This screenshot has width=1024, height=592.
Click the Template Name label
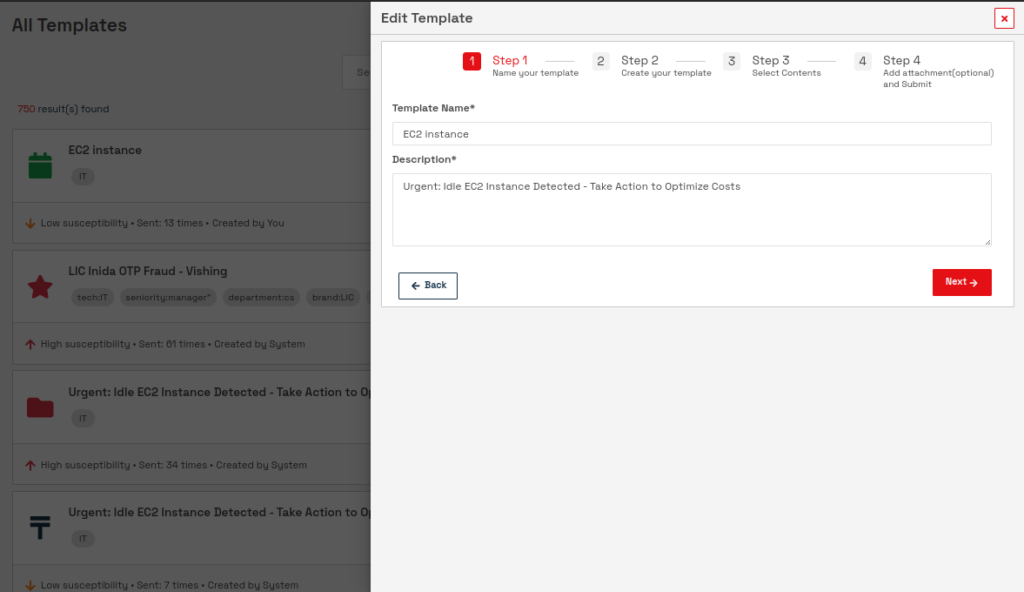point(433,108)
